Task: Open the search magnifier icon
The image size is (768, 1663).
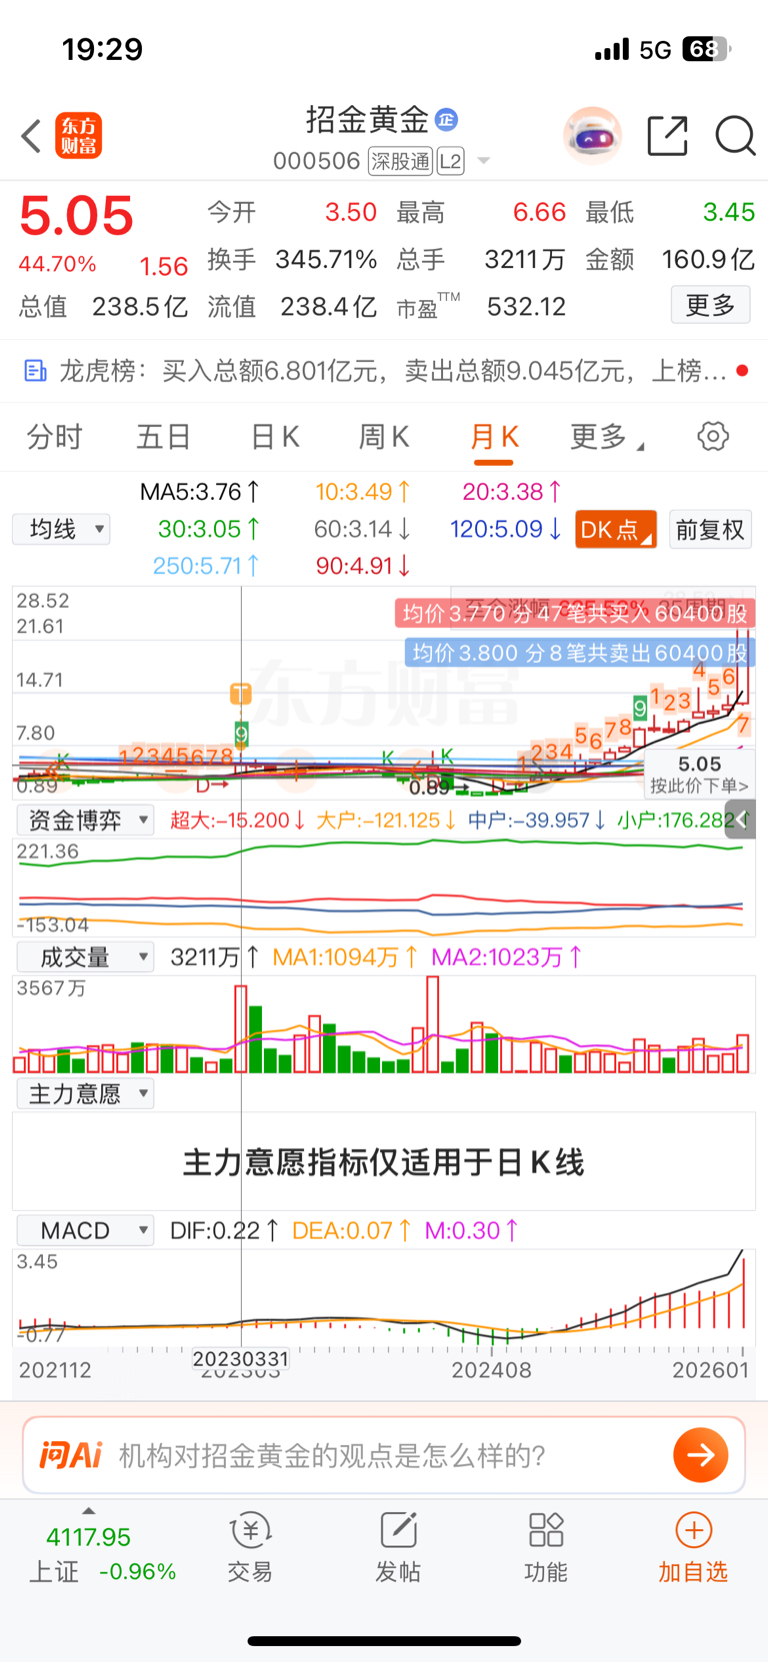Action: (735, 135)
